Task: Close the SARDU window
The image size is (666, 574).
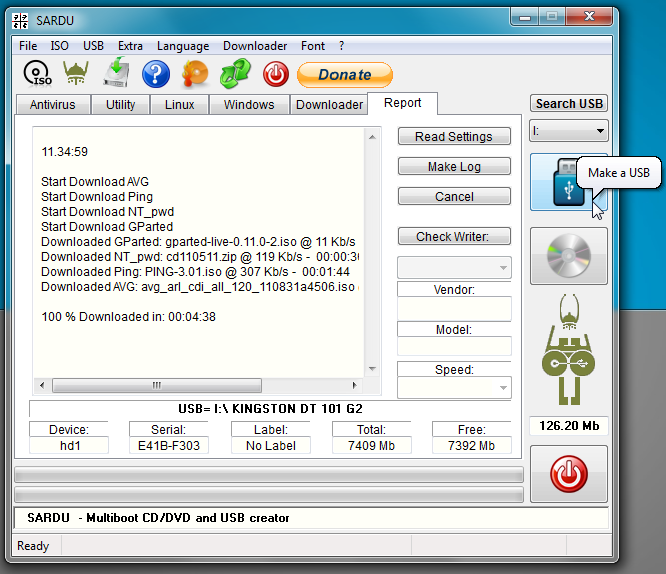Action: (589, 17)
